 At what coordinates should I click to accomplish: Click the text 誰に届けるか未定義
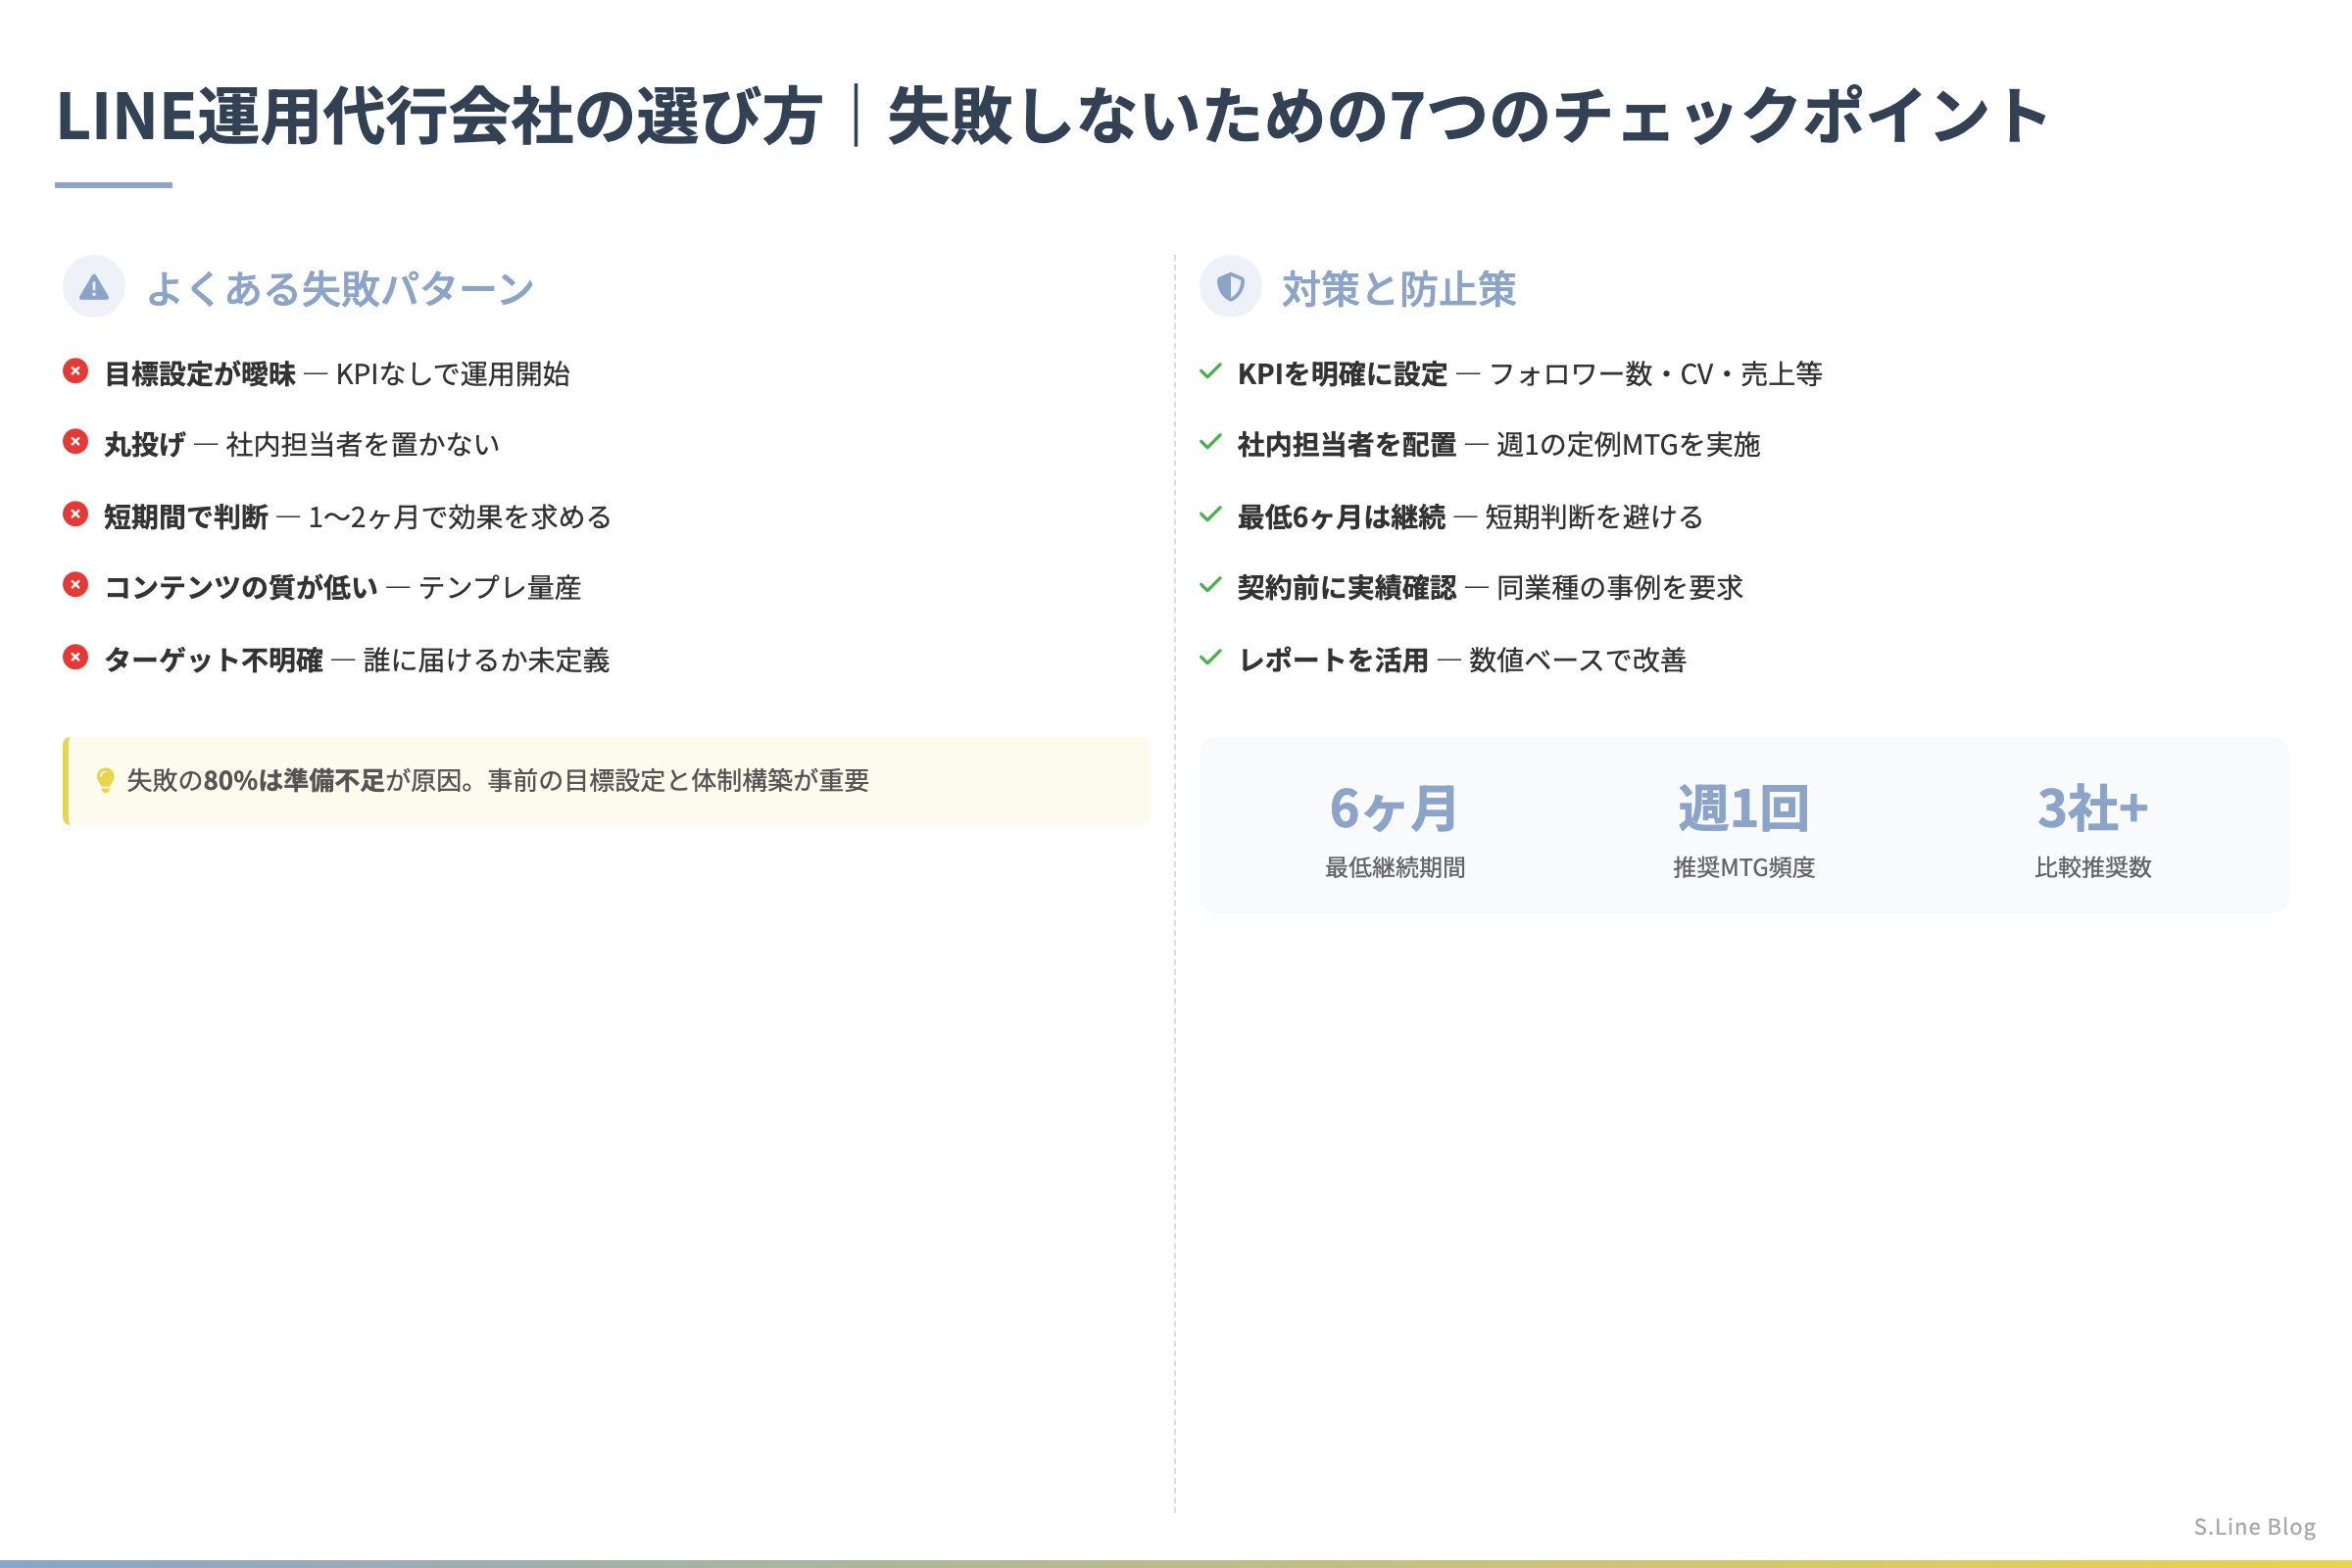[x=487, y=660]
